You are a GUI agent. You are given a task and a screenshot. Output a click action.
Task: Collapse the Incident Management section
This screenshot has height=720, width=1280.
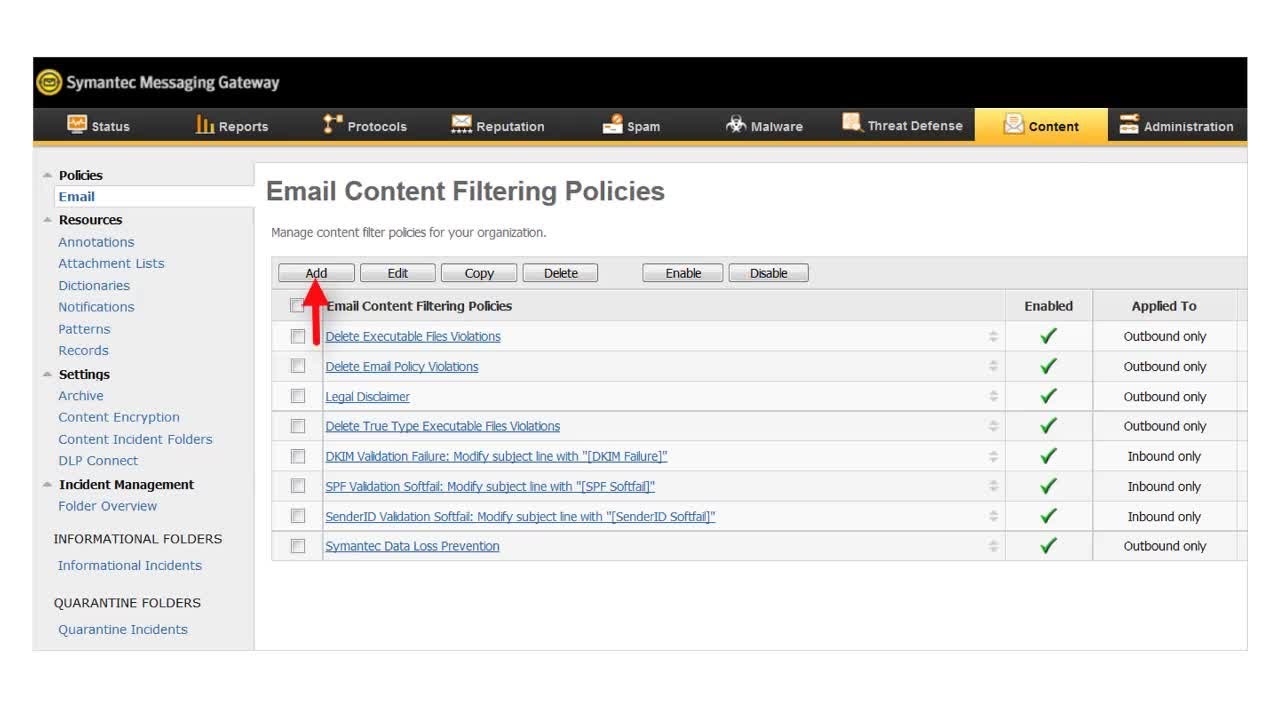point(47,485)
